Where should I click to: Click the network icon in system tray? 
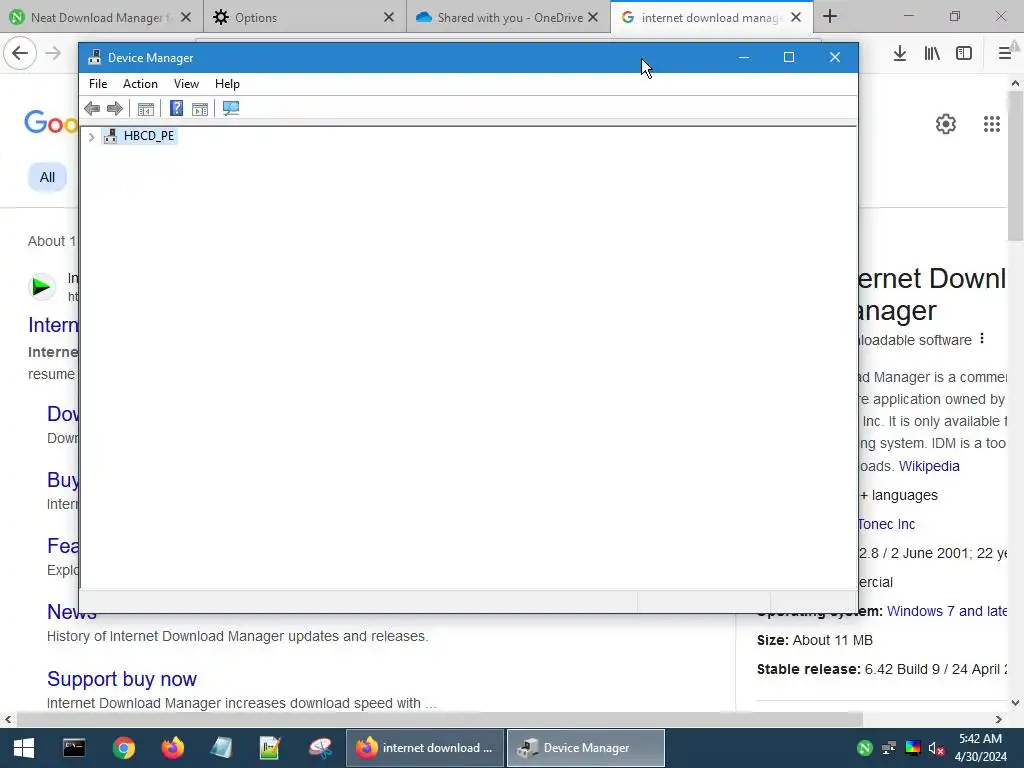889,748
